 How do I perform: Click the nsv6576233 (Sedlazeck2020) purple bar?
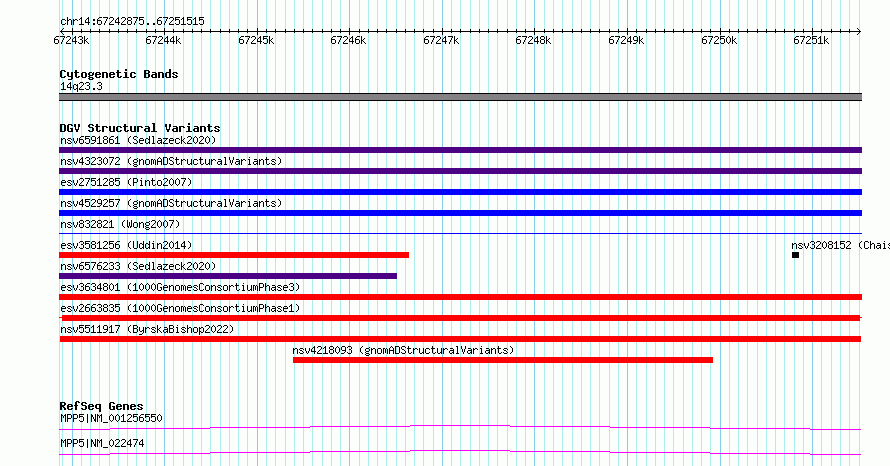coord(228,276)
